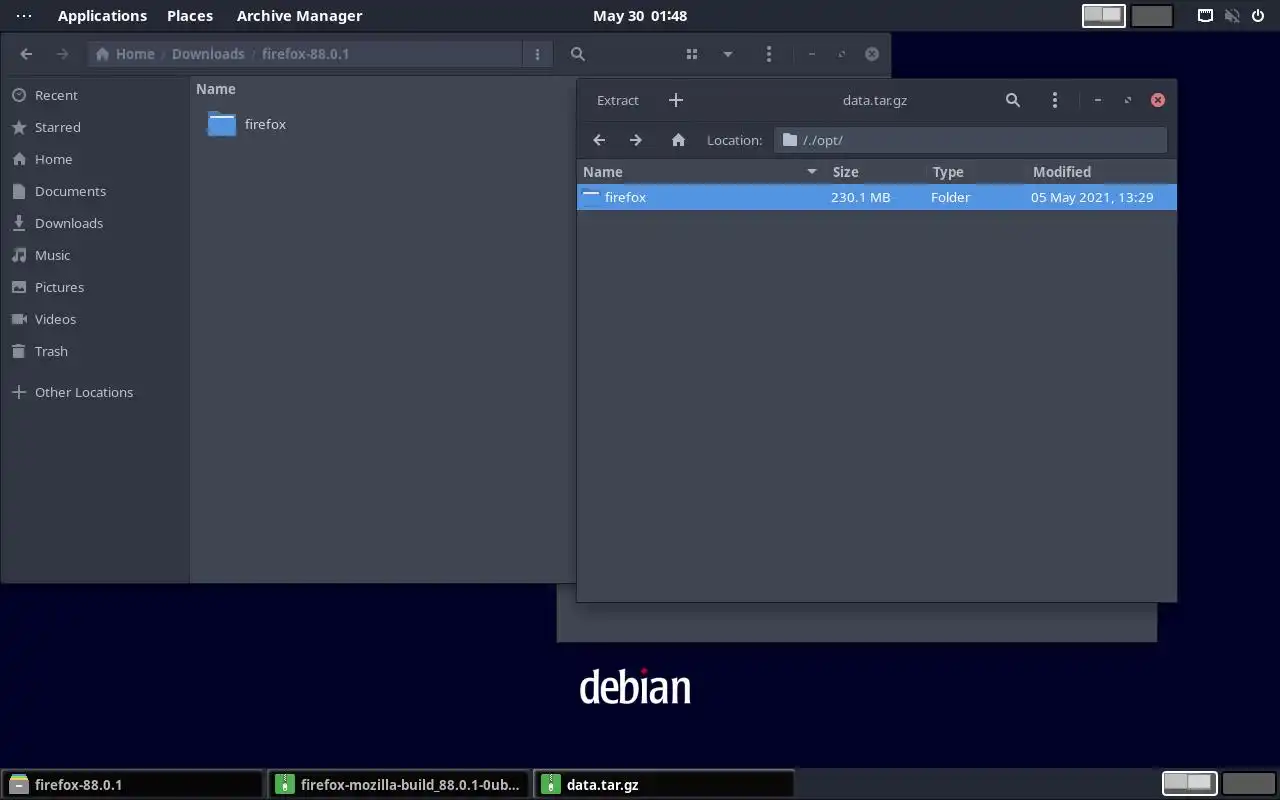Open Home in the Files sidebar
Image resolution: width=1280 pixels, height=800 pixels.
coord(95,159)
